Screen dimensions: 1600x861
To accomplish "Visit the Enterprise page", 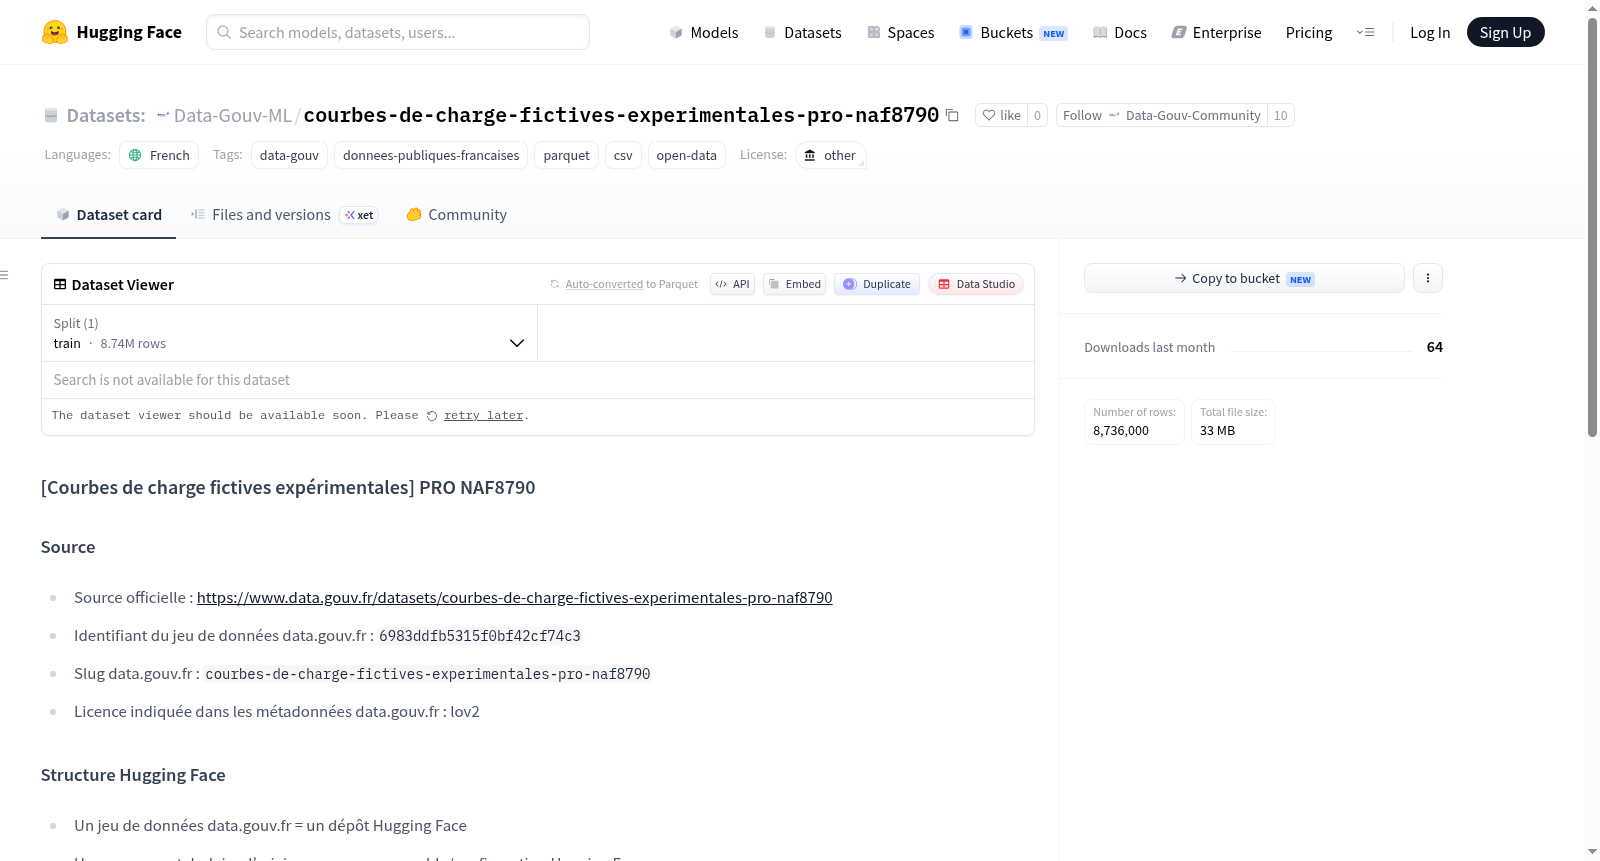I will pyautogui.click(x=1216, y=32).
